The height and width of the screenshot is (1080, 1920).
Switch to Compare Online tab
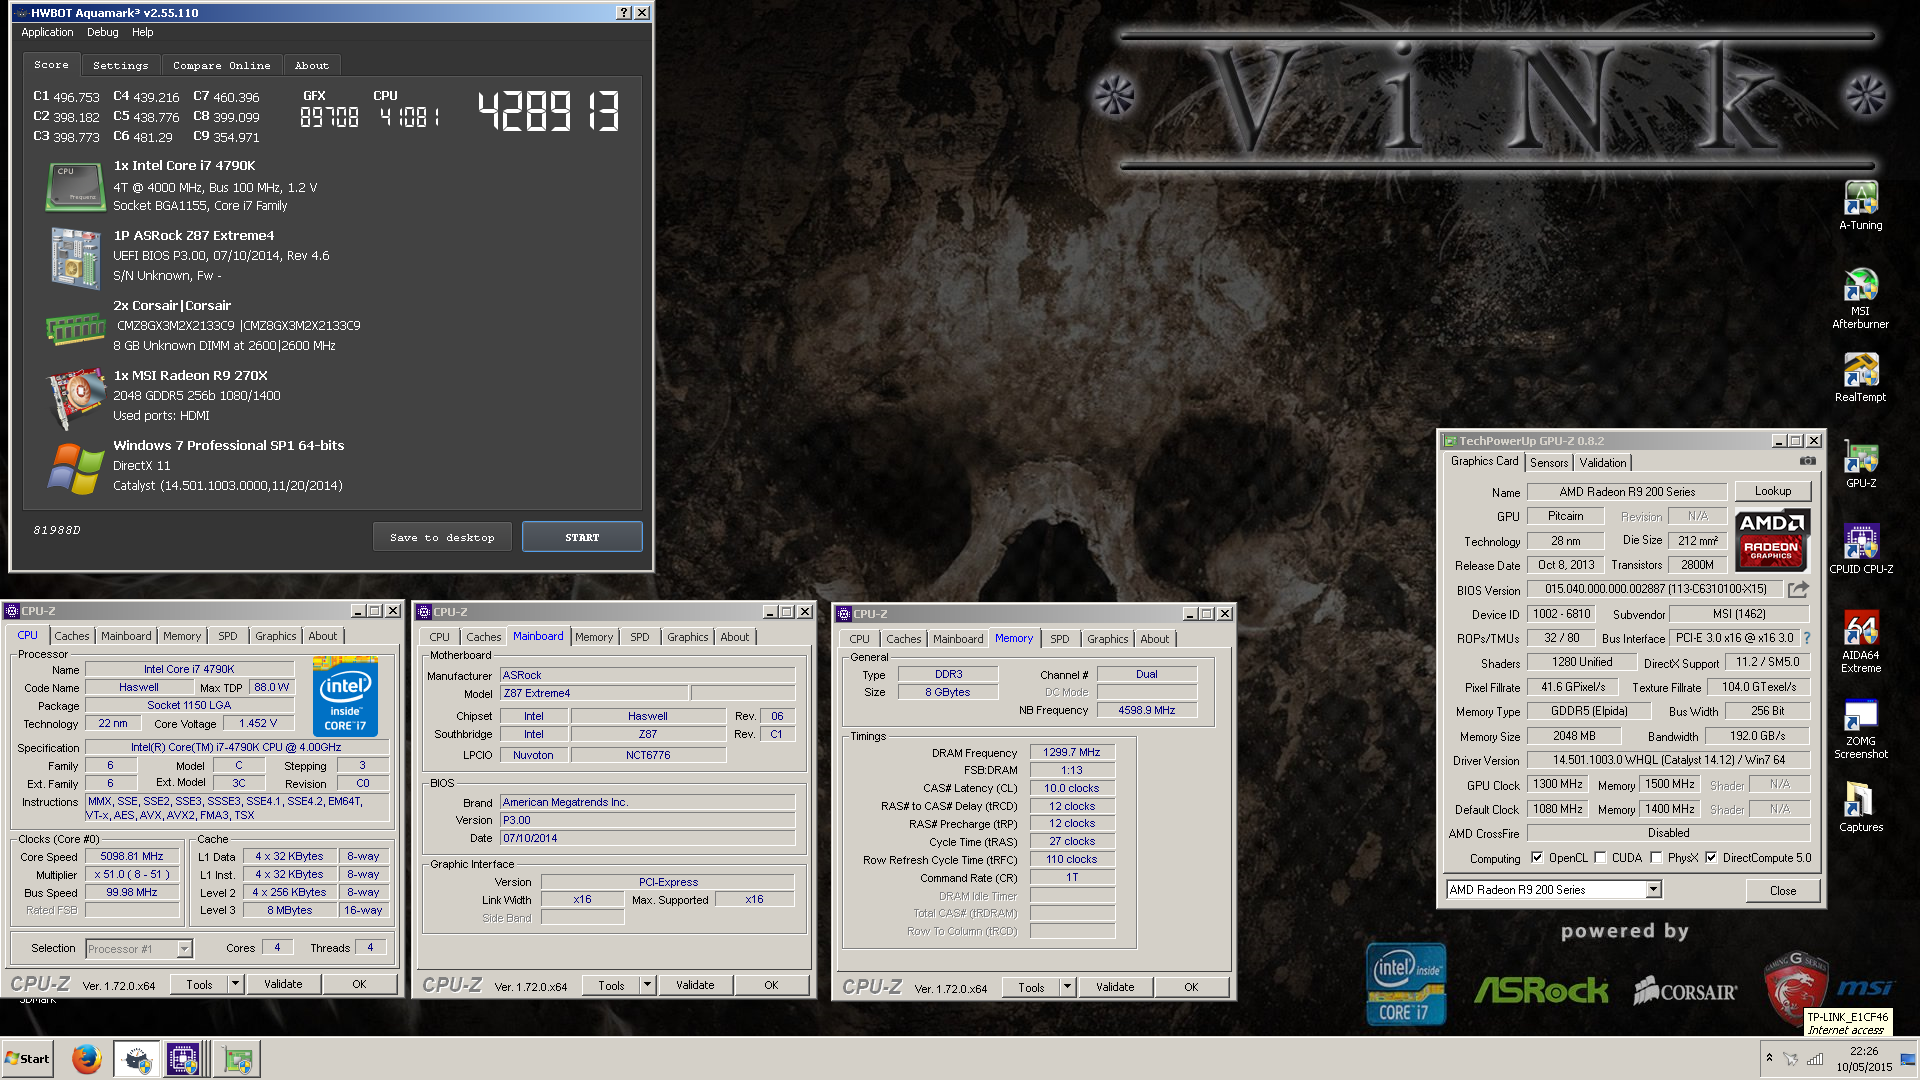(x=221, y=65)
